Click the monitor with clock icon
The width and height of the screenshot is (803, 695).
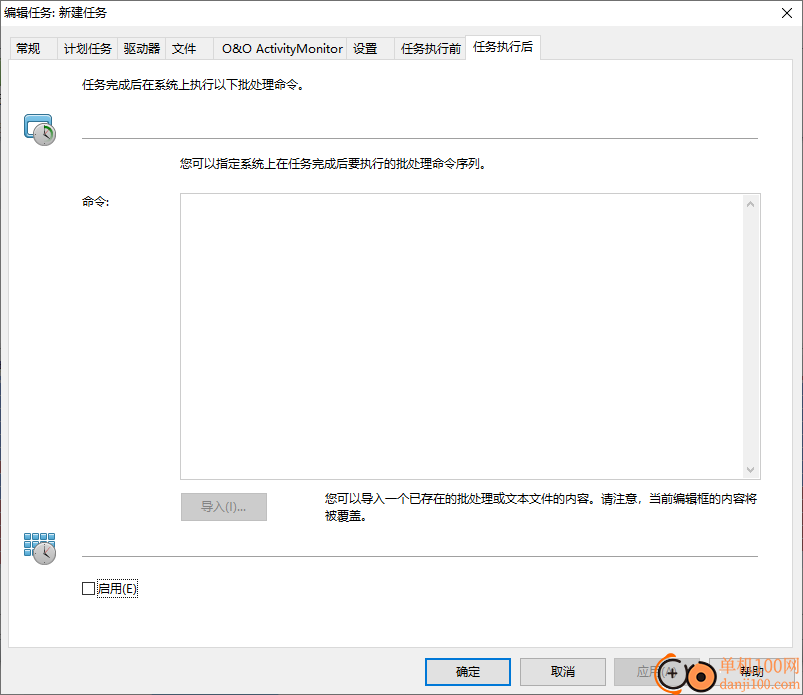click(x=40, y=130)
